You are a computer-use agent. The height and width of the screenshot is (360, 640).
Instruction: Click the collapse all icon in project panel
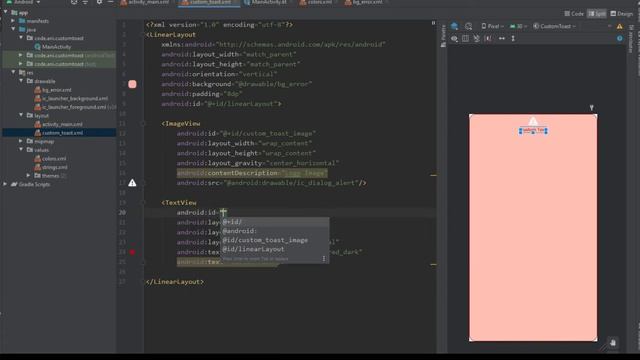pos(85,2)
